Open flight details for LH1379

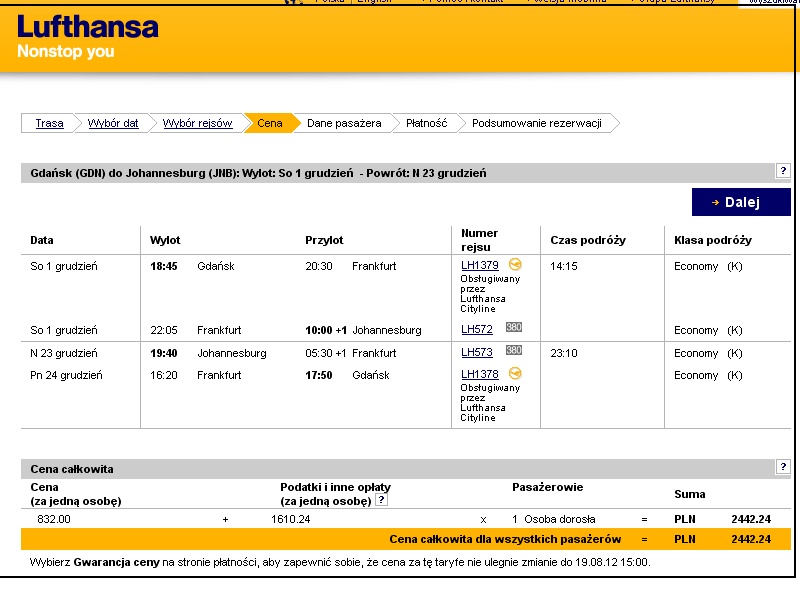(480, 265)
